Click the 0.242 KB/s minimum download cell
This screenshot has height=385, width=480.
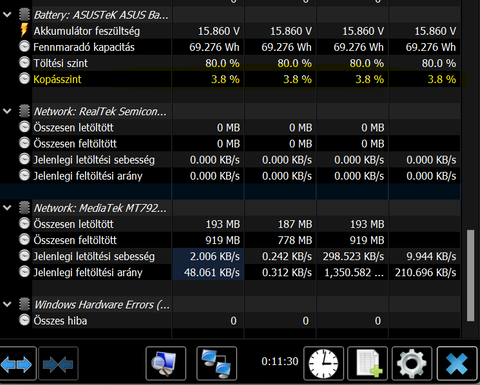[x=280, y=256]
